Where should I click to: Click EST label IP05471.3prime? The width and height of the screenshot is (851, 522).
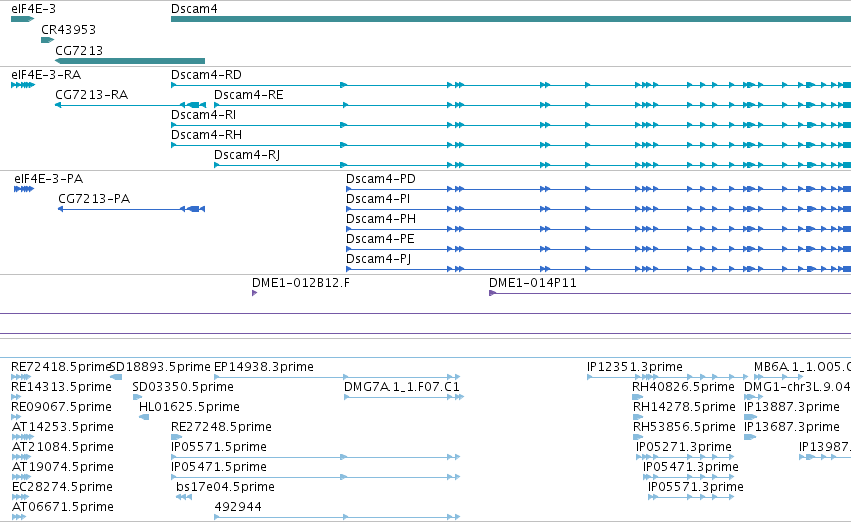[x=691, y=467]
